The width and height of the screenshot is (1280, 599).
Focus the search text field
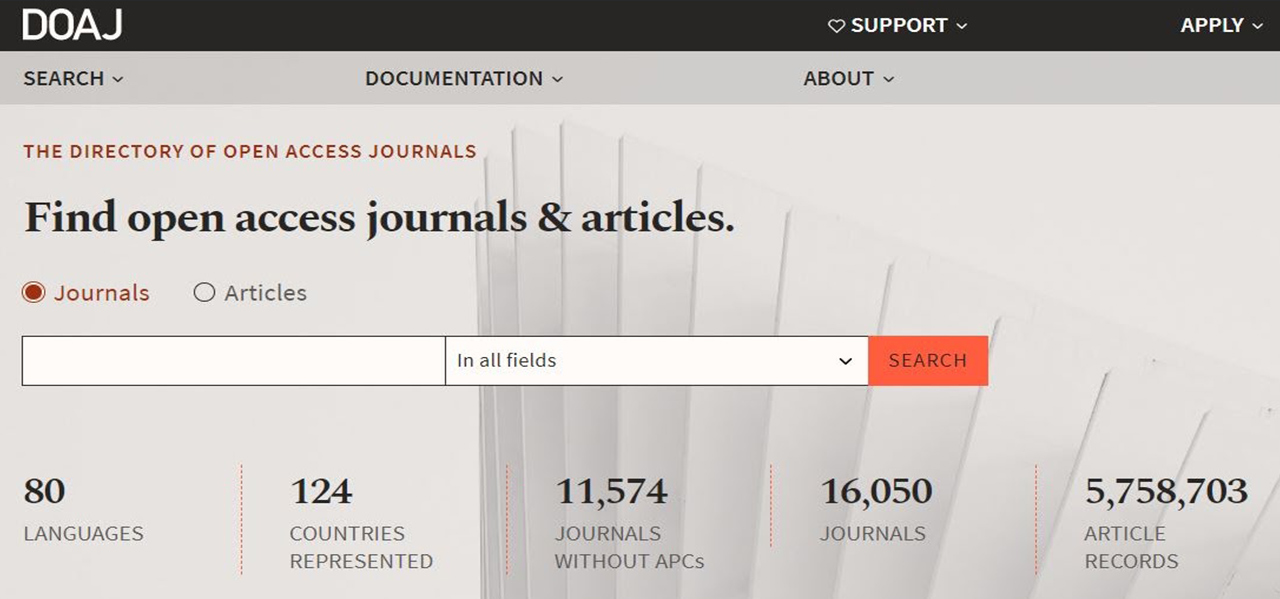point(234,361)
